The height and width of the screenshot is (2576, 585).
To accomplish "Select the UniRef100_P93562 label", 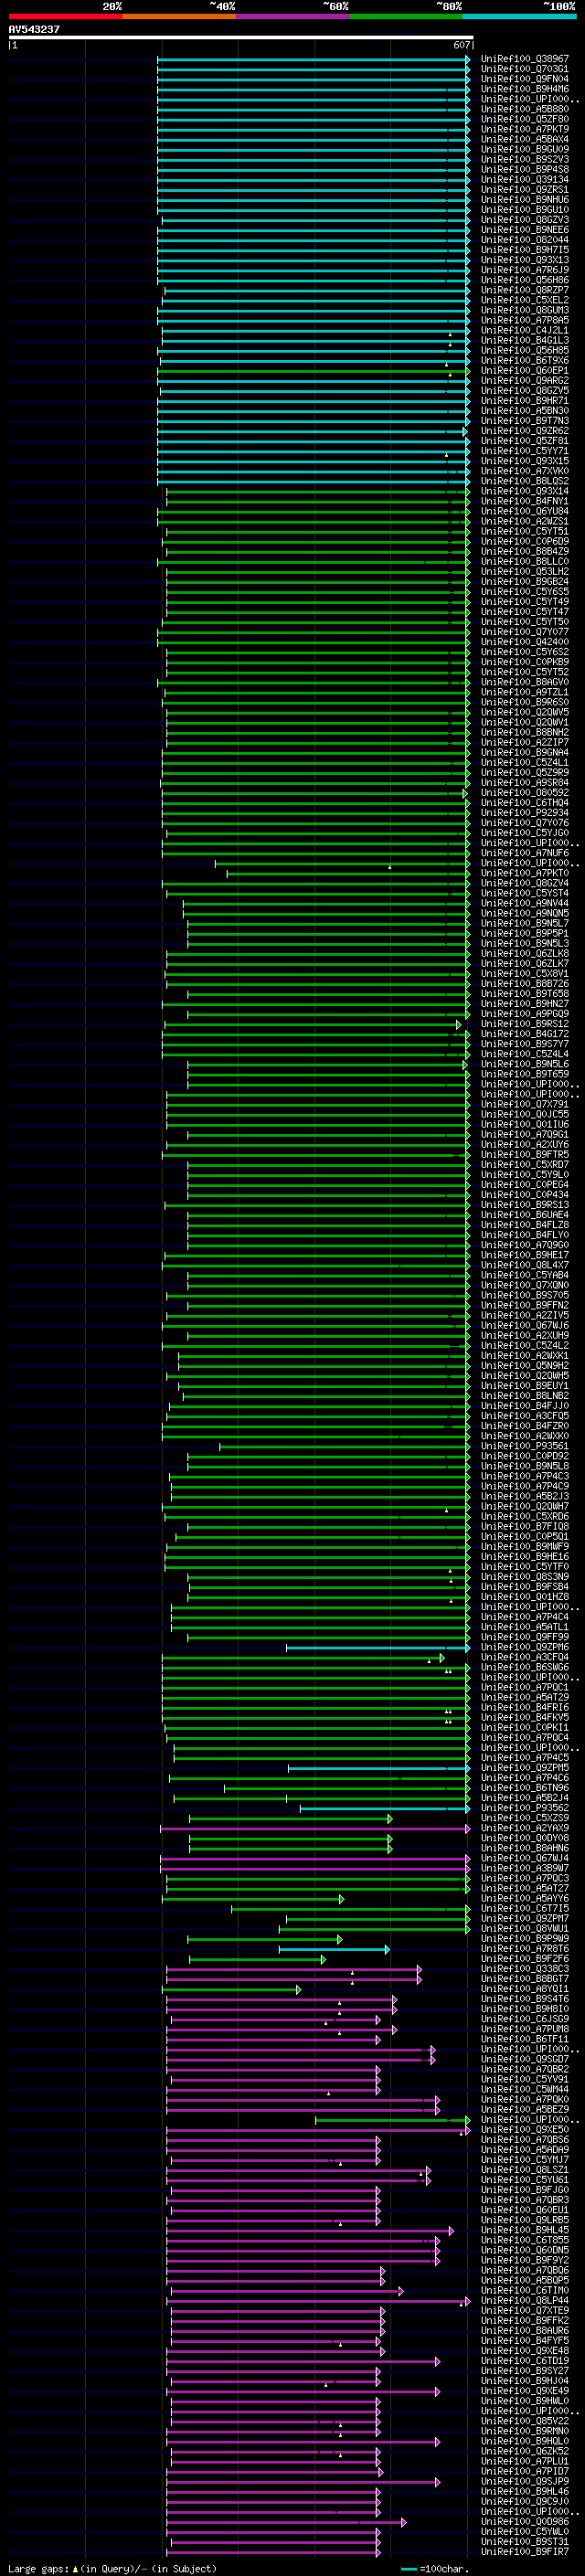I will coord(525,1808).
